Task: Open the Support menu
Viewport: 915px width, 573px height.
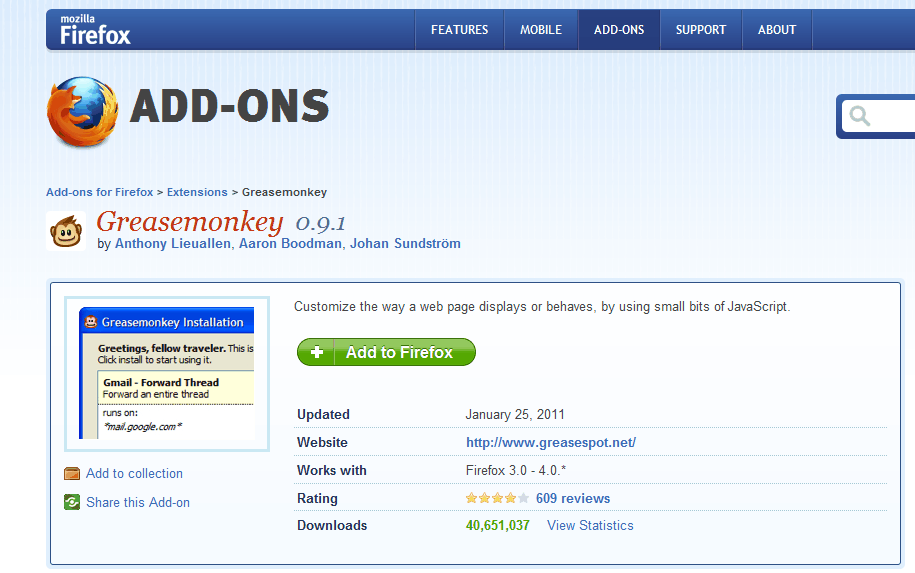Action: click(701, 30)
